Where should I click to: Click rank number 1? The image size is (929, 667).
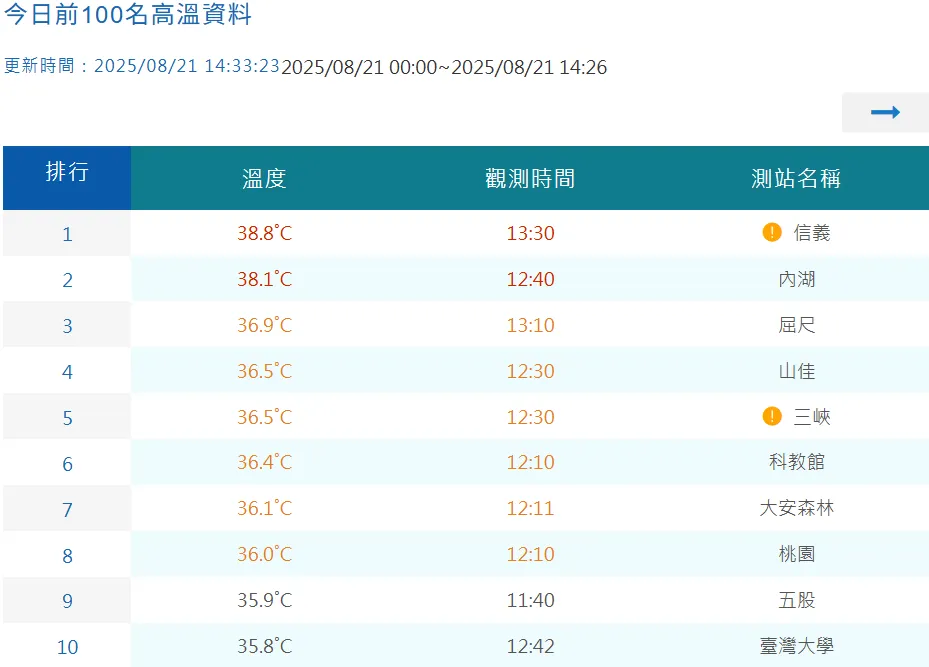[x=67, y=235]
